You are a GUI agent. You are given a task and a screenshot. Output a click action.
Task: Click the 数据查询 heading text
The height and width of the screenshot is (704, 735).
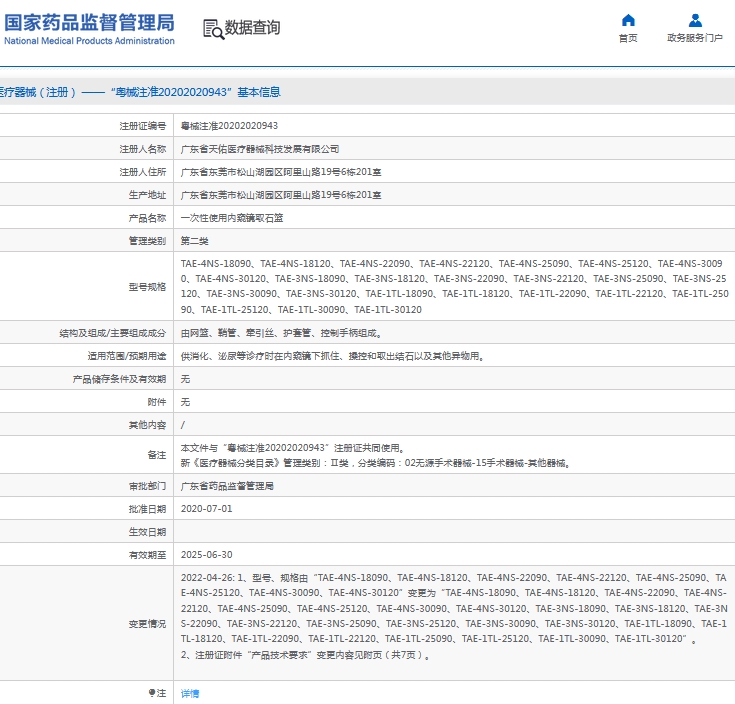tap(252, 28)
